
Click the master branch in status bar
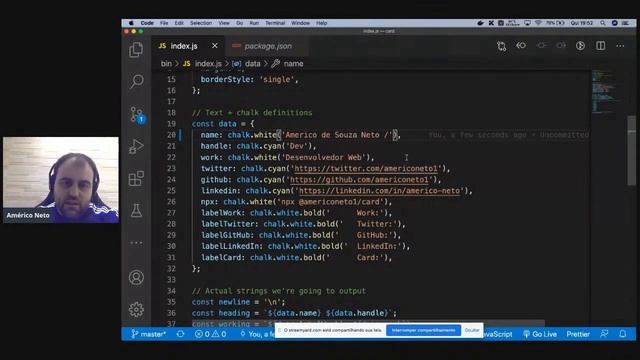149,334
